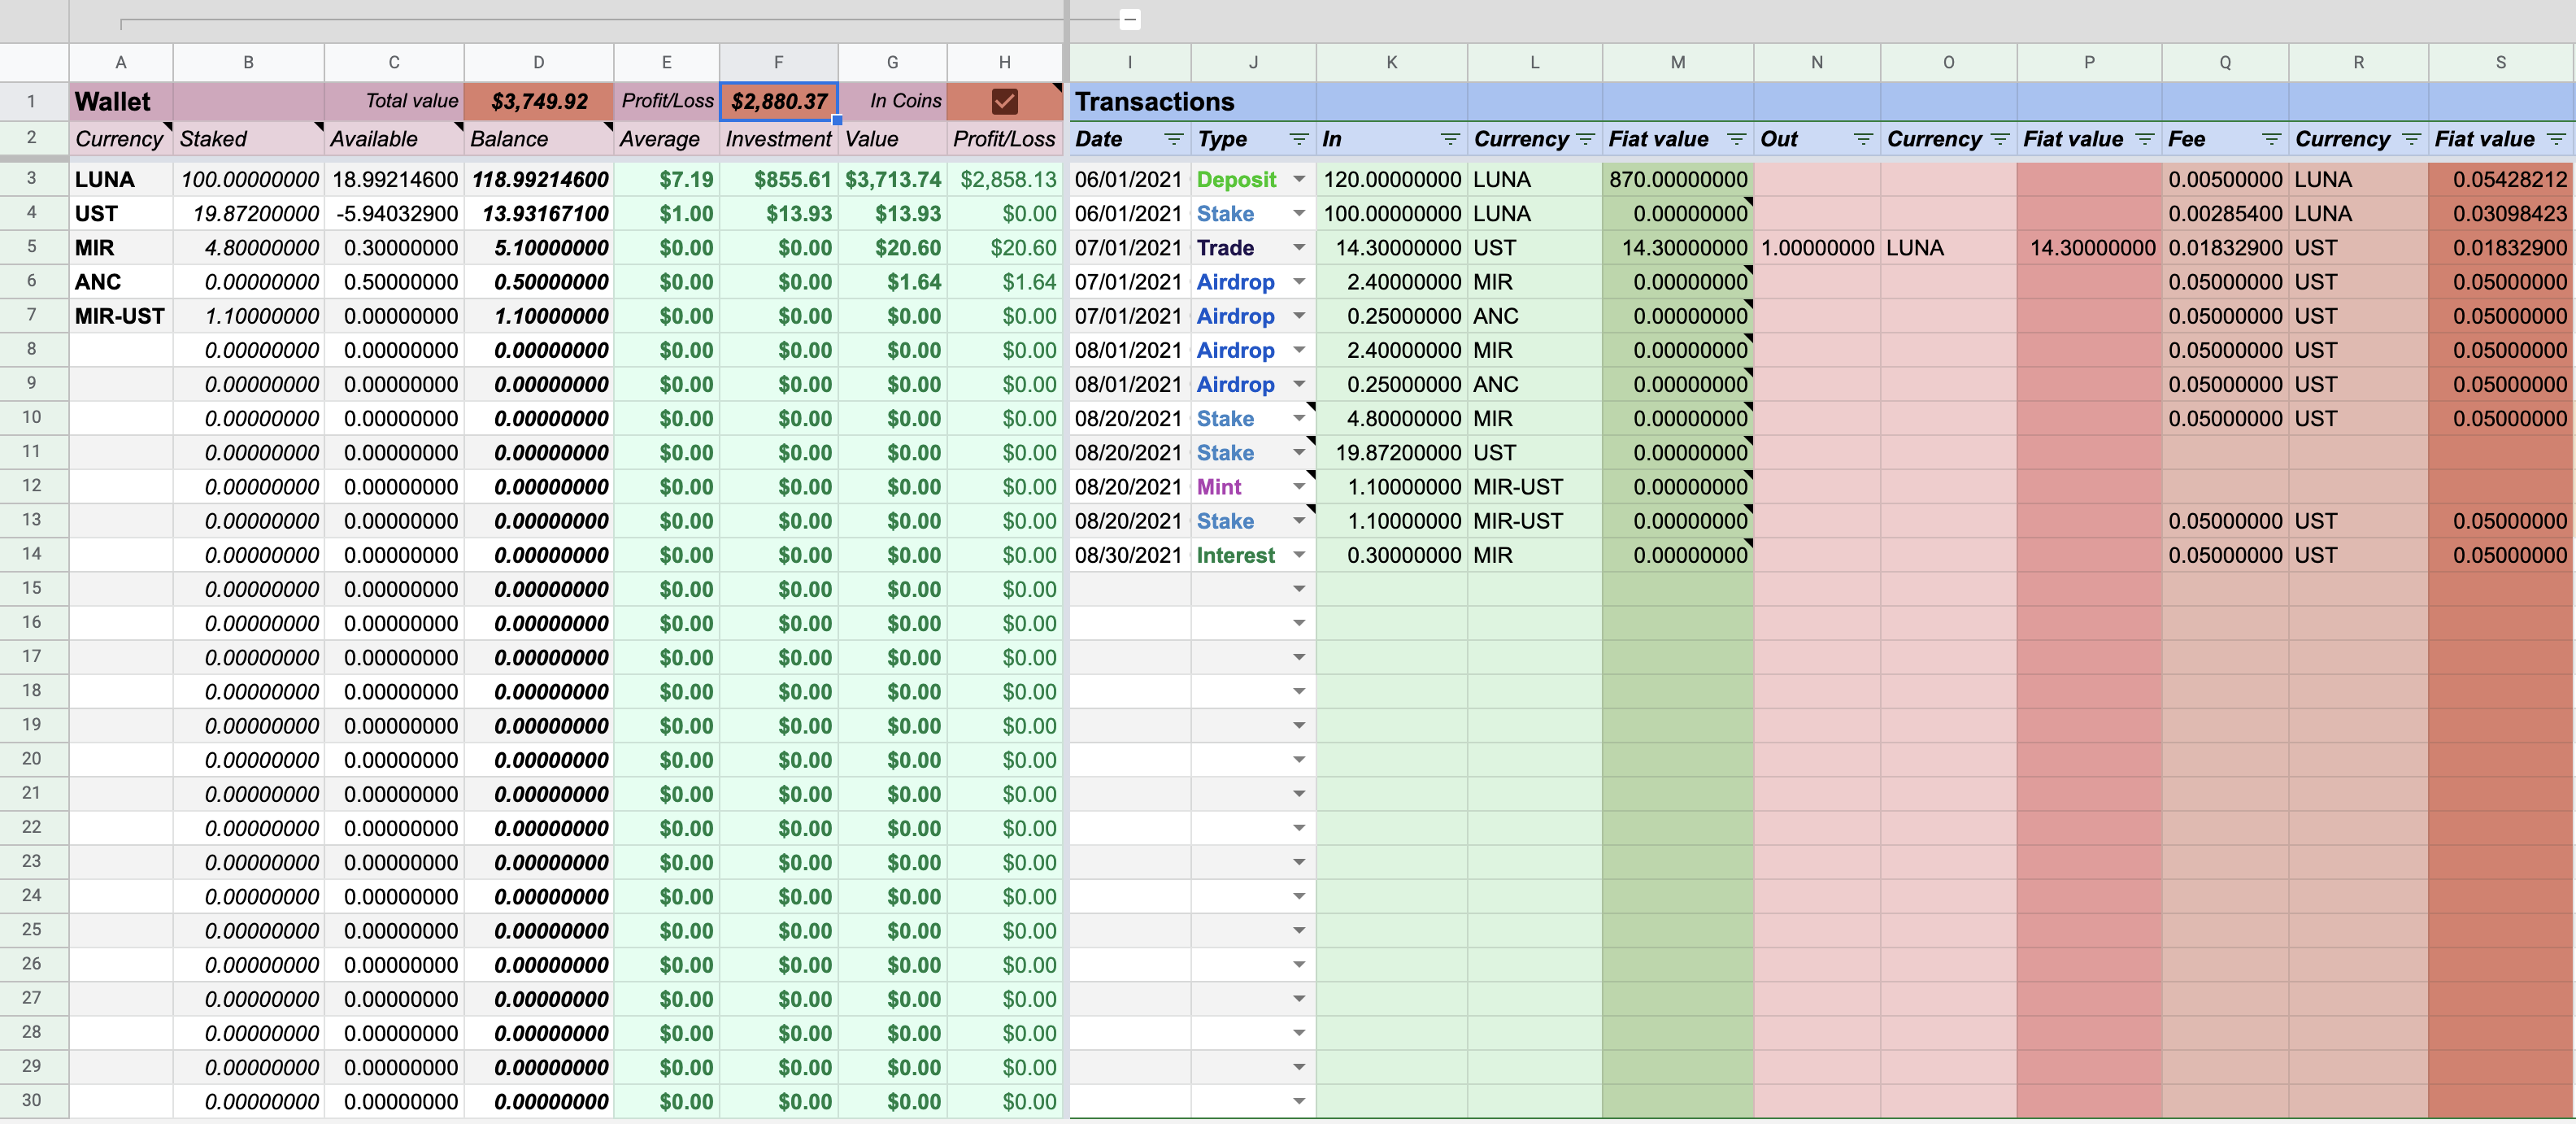Open the Trade type dropdown arrow
Viewport: 2576px width, 1124px height.
pyautogui.click(x=1298, y=247)
